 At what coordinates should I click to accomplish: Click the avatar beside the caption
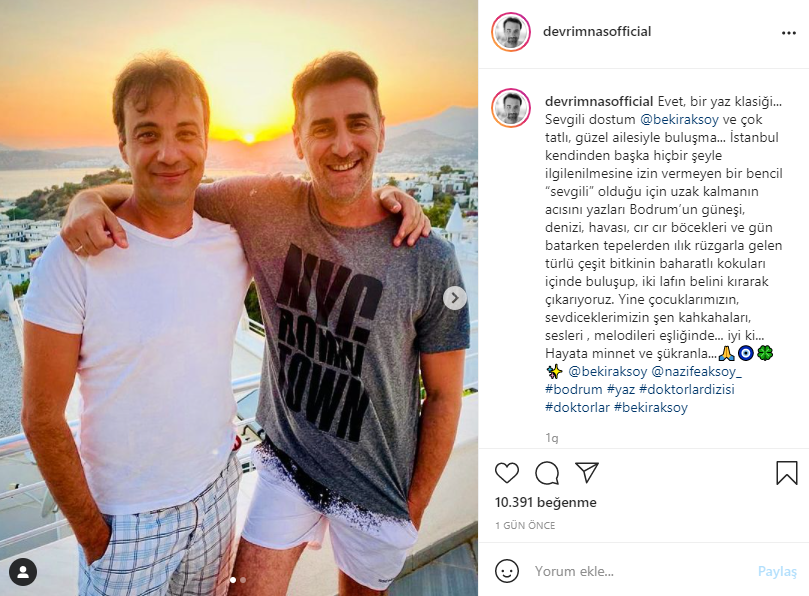[x=511, y=108]
